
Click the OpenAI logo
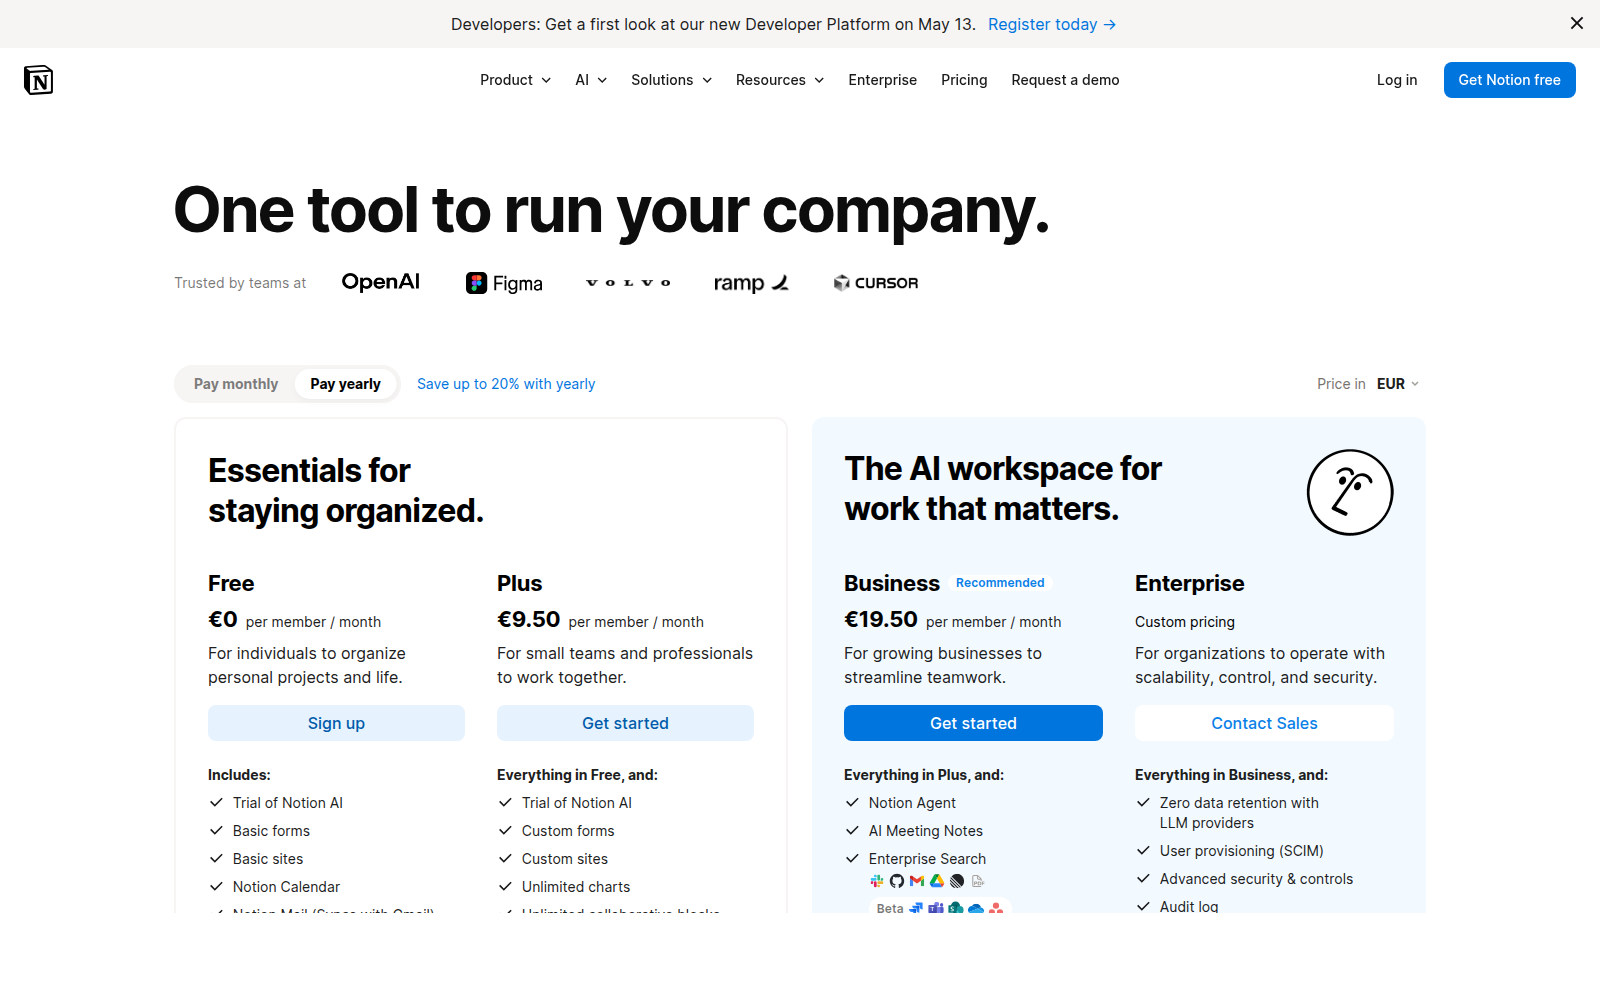pyautogui.click(x=380, y=282)
